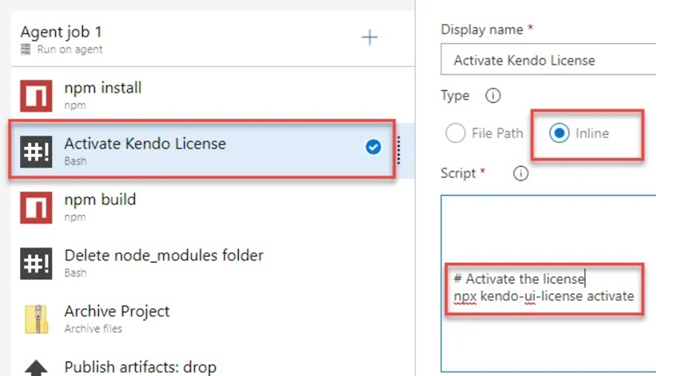Click the 'Display name' field label
Image resolution: width=673 pixels, height=376 pixels.
tap(482, 30)
